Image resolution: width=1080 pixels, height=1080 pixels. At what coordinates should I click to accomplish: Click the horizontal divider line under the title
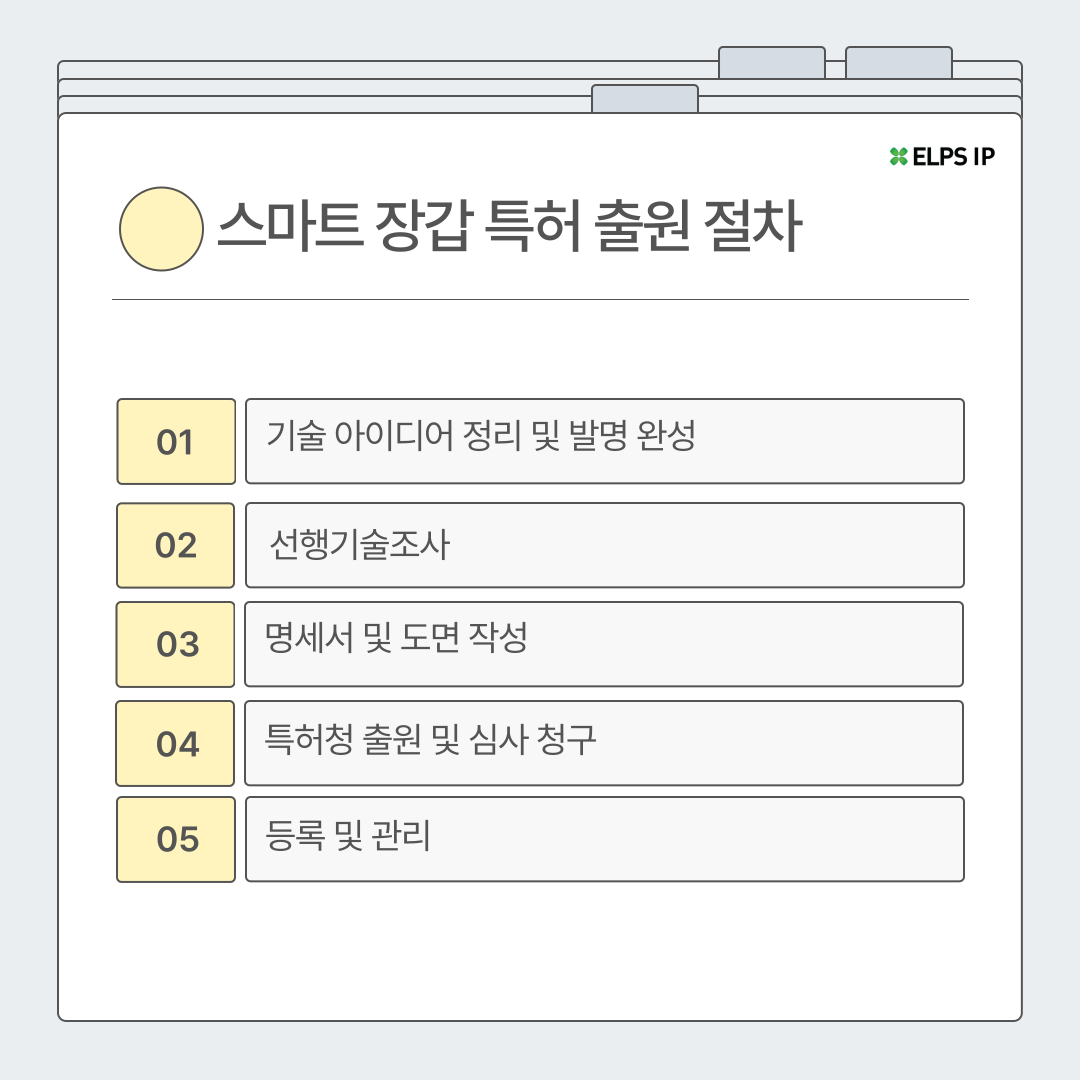(540, 299)
